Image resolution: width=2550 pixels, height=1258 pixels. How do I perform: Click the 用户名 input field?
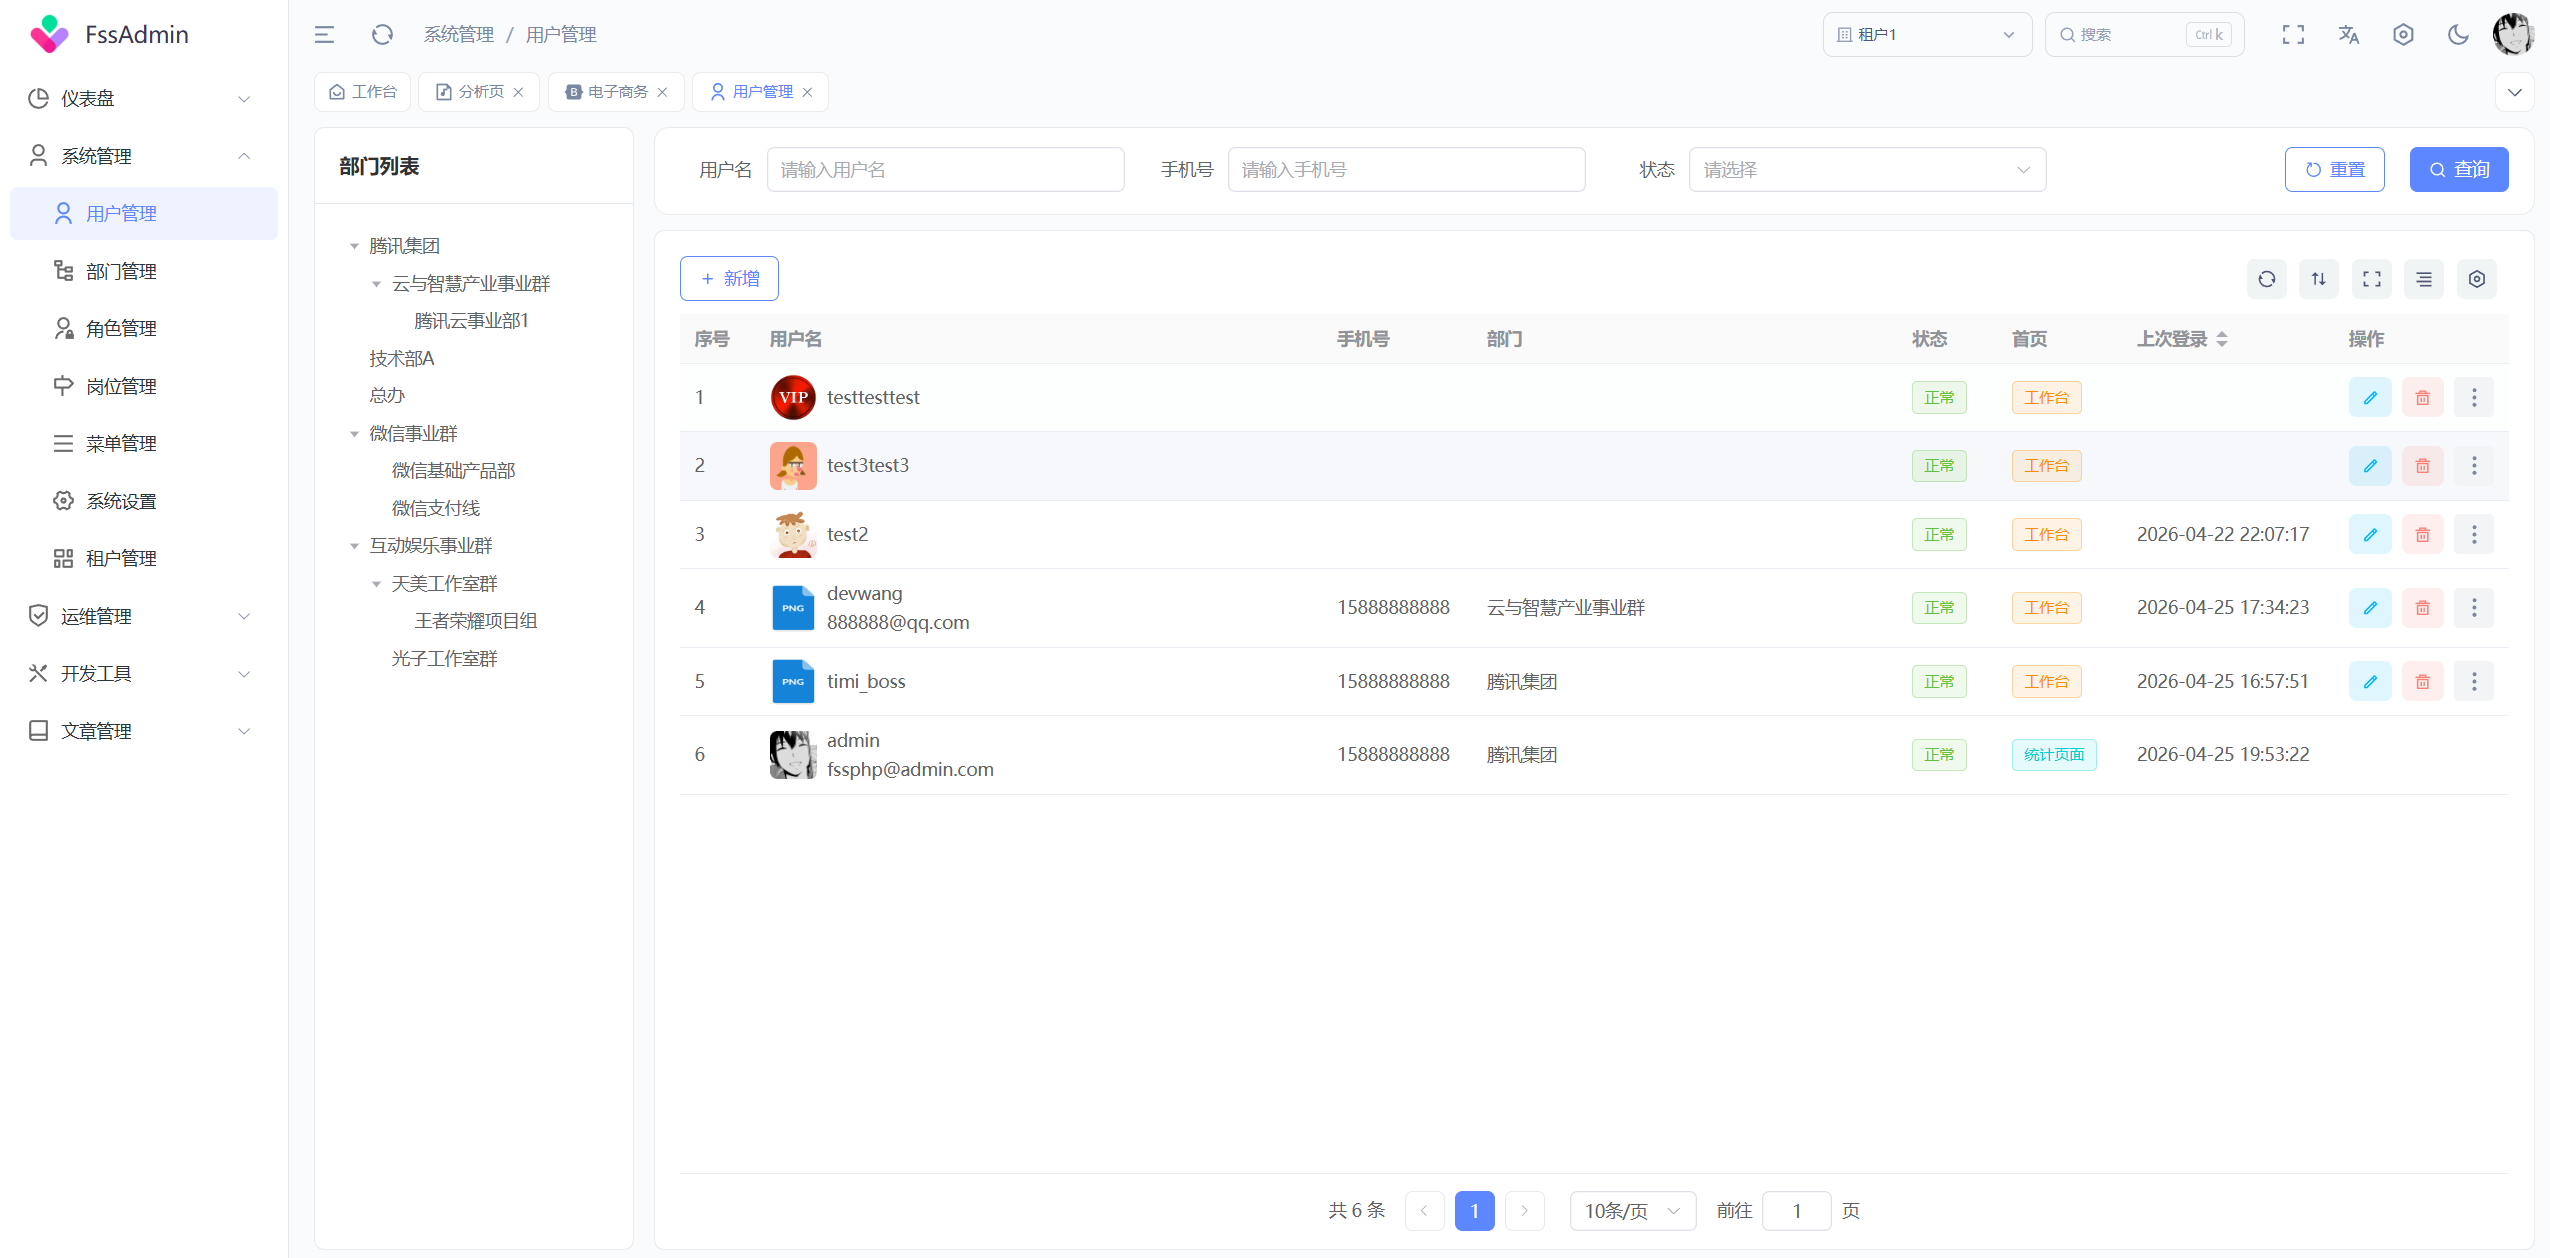(x=945, y=170)
